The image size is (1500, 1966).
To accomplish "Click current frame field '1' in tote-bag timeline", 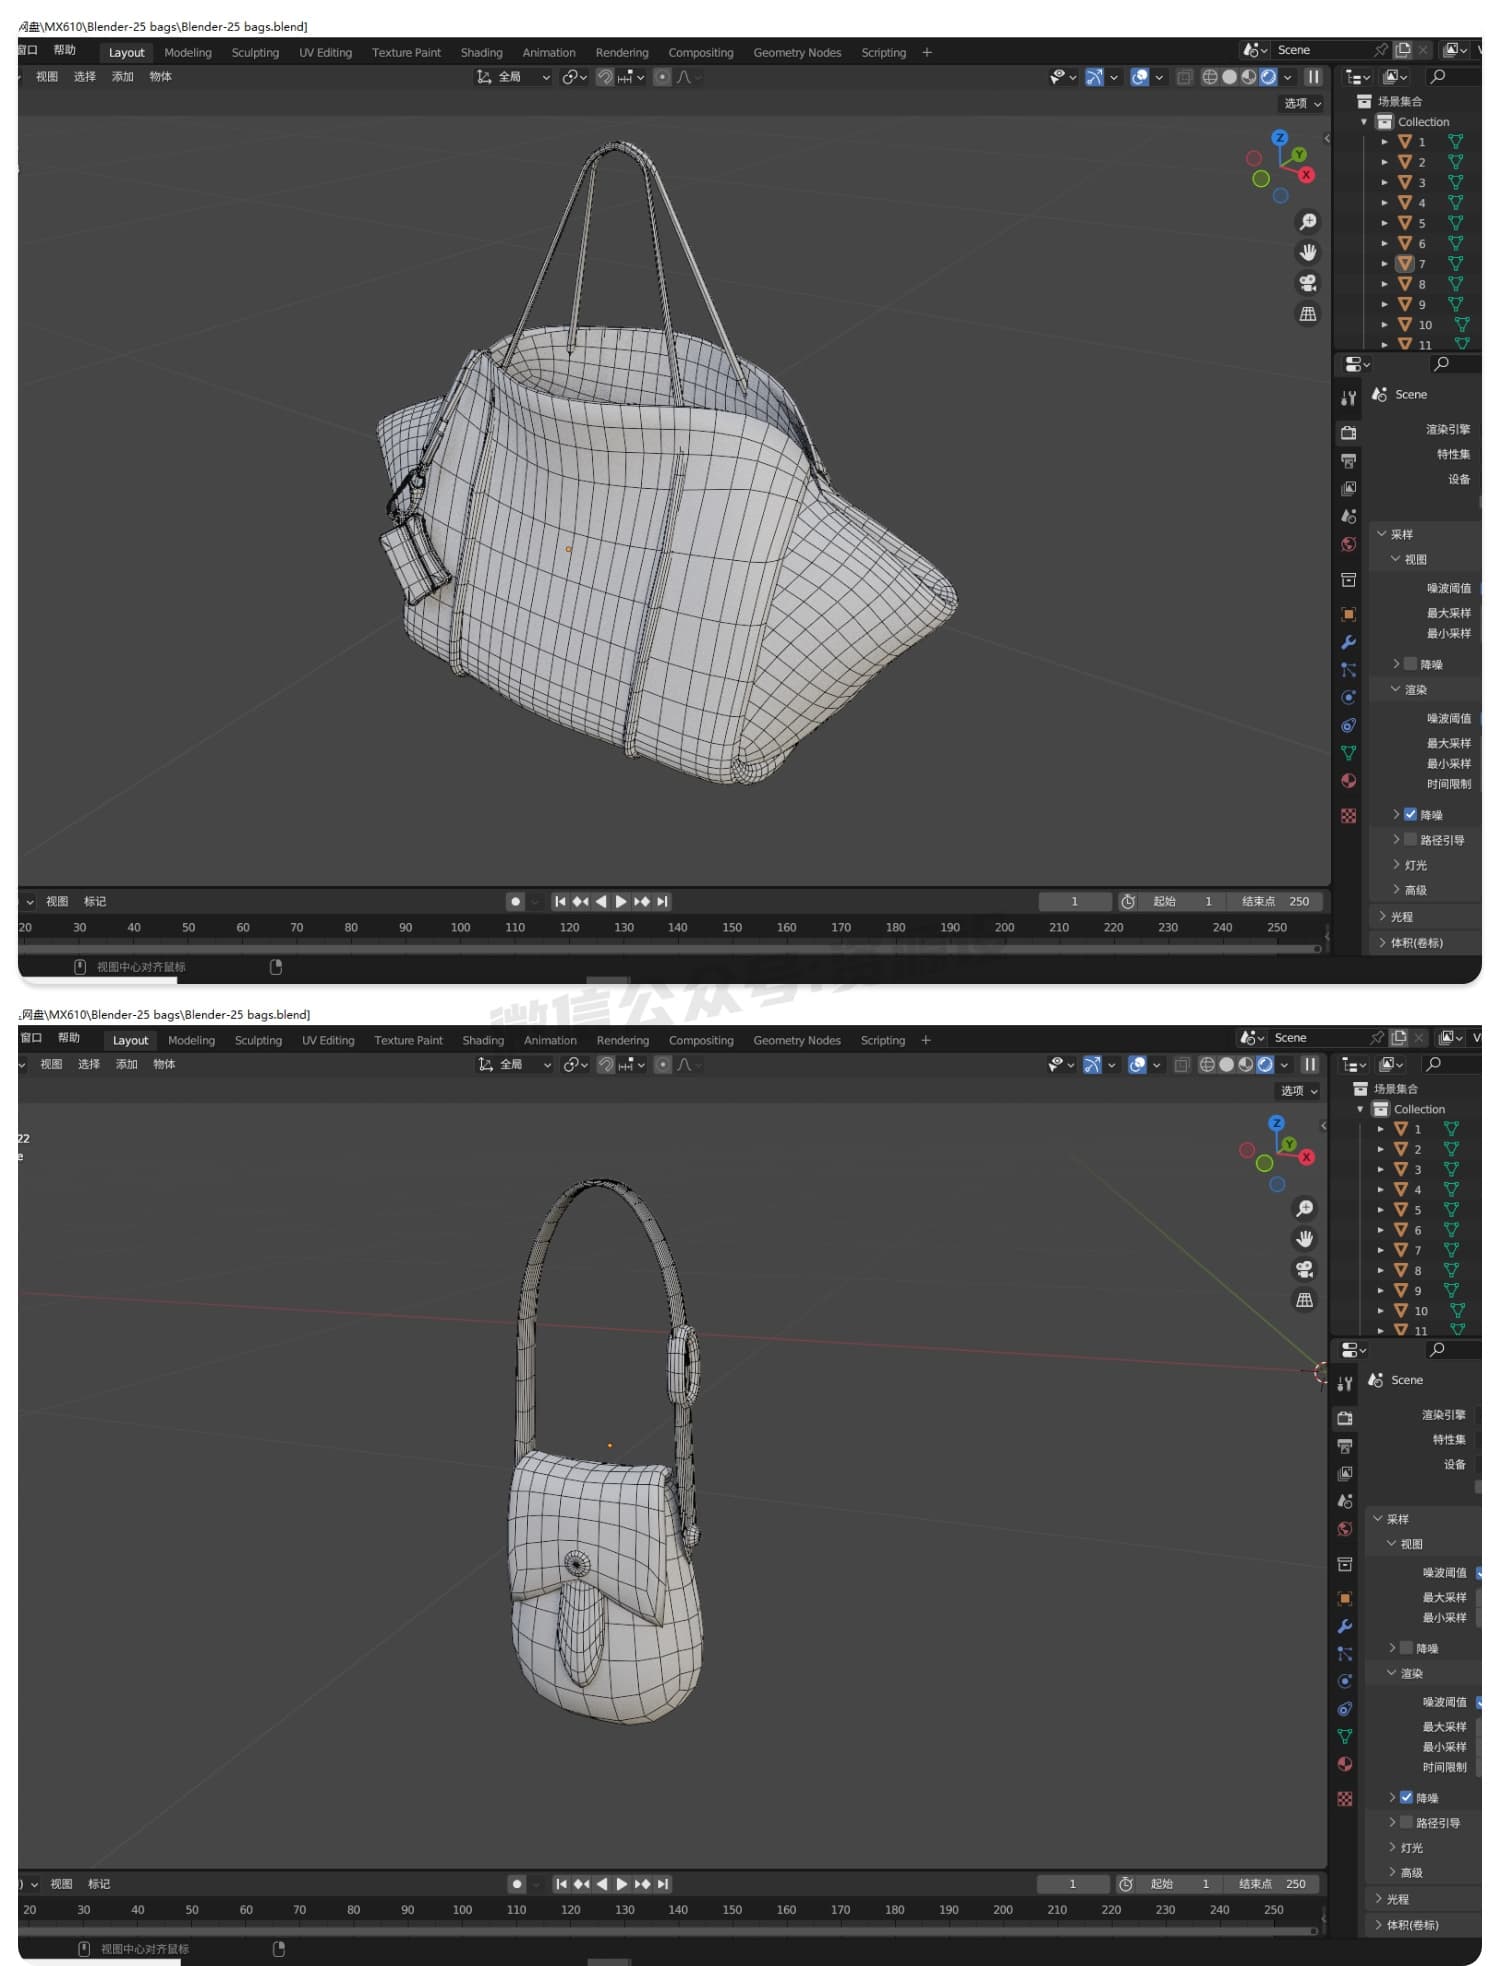I will pyautogui.click(x=1075, y=901).
